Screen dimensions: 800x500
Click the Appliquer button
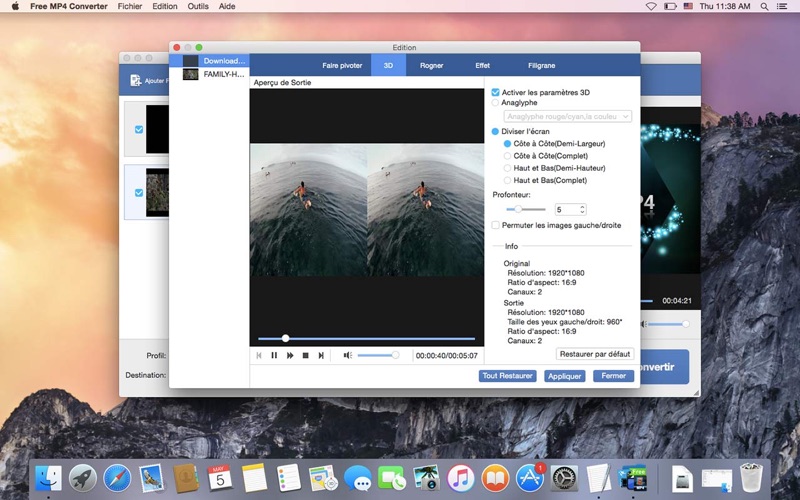[564, 376]
